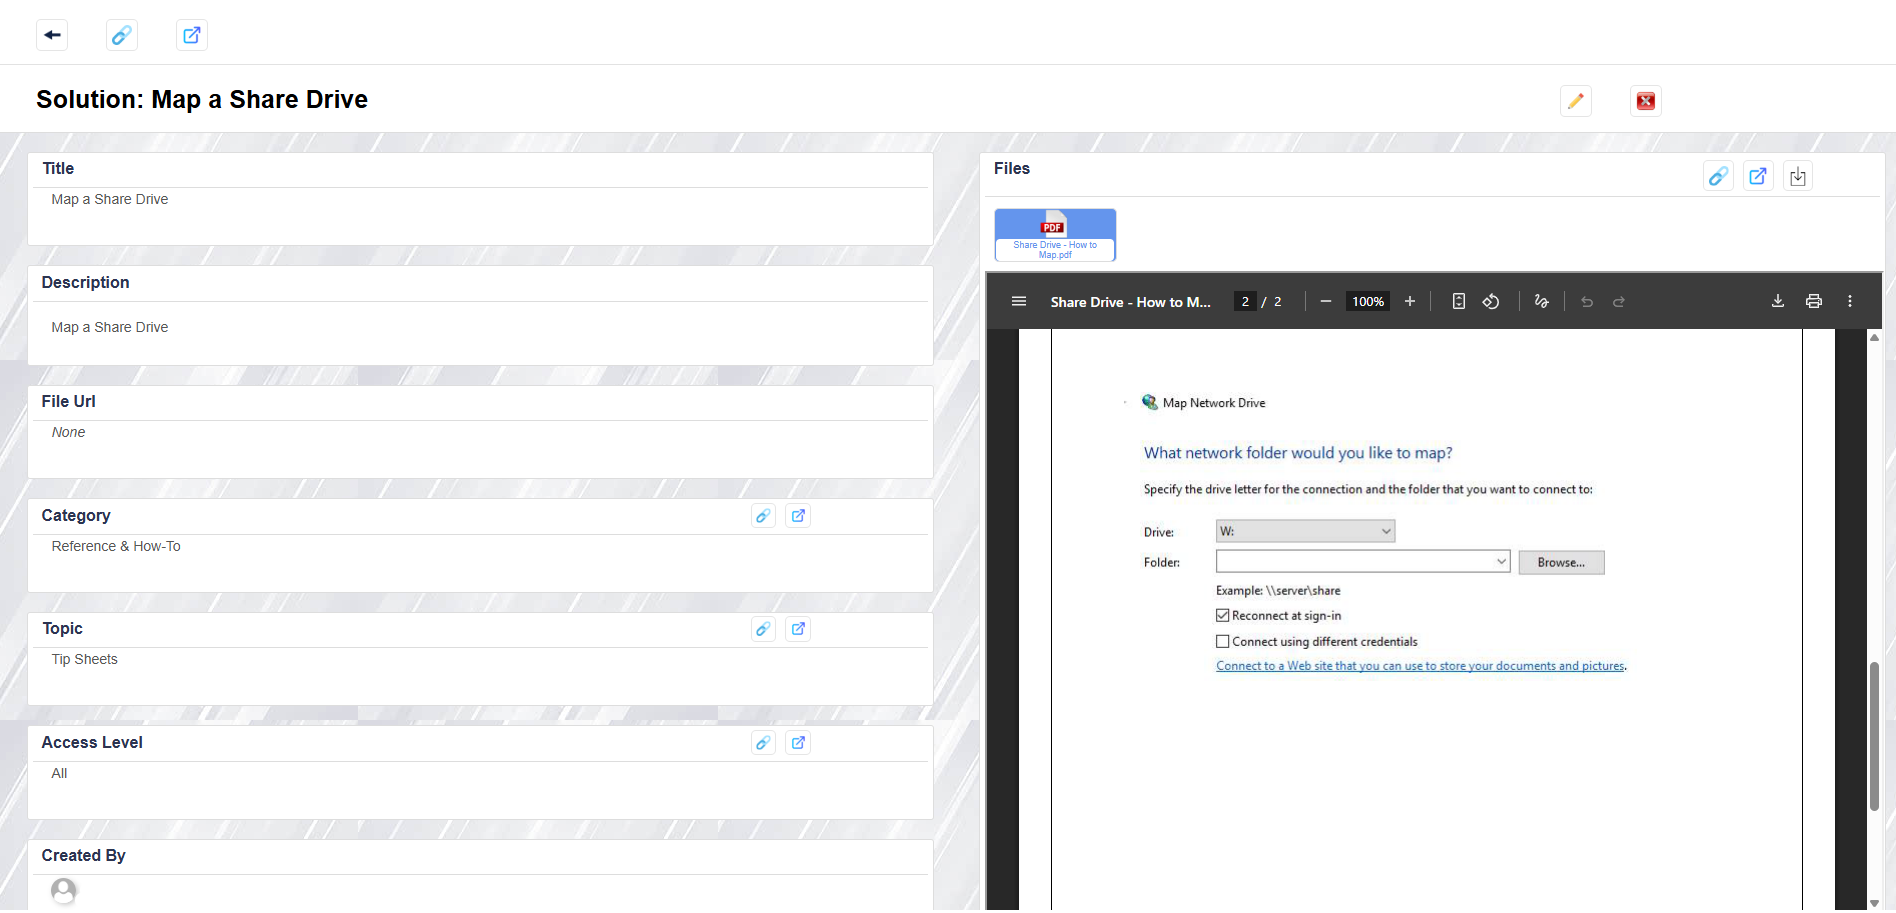Copy link icon in Category row
The image size is (1896, 913).
click(763, 516)
